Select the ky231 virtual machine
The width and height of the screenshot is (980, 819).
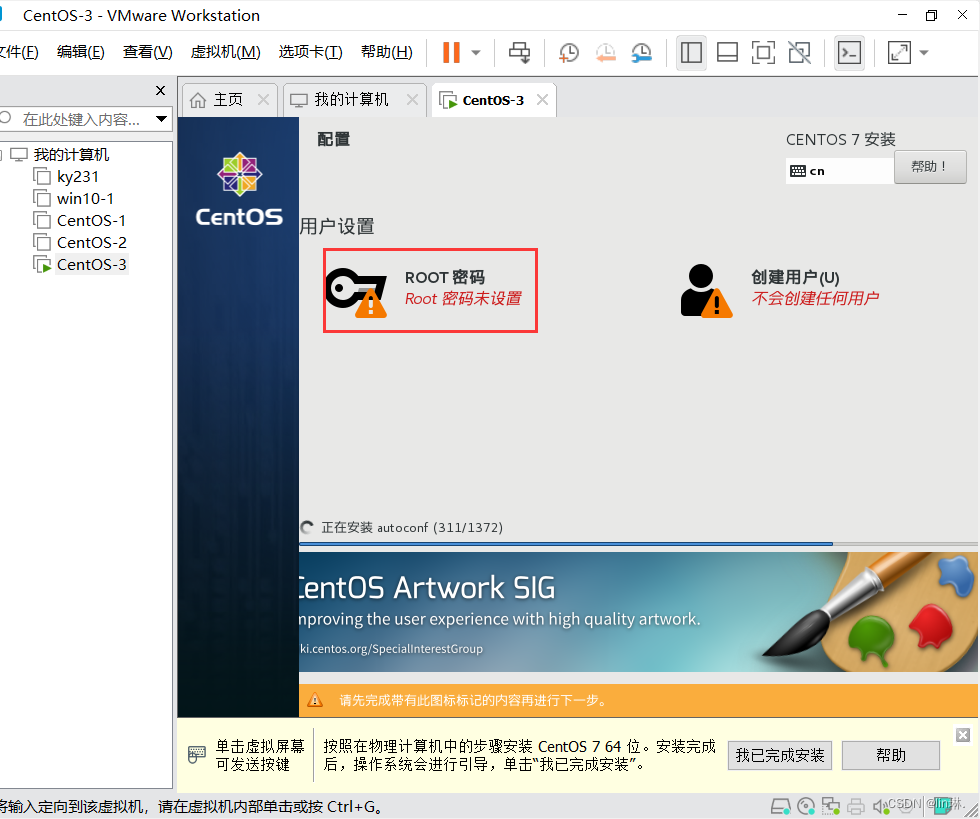[x=78, y=177]
